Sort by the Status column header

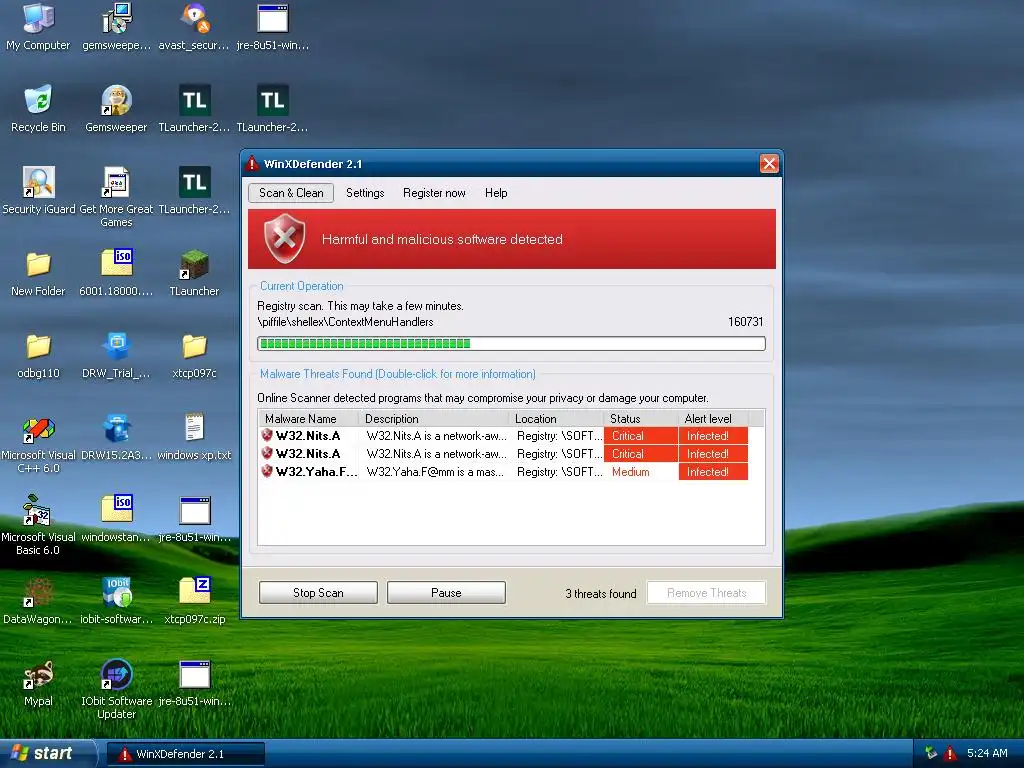coord(641,419)
